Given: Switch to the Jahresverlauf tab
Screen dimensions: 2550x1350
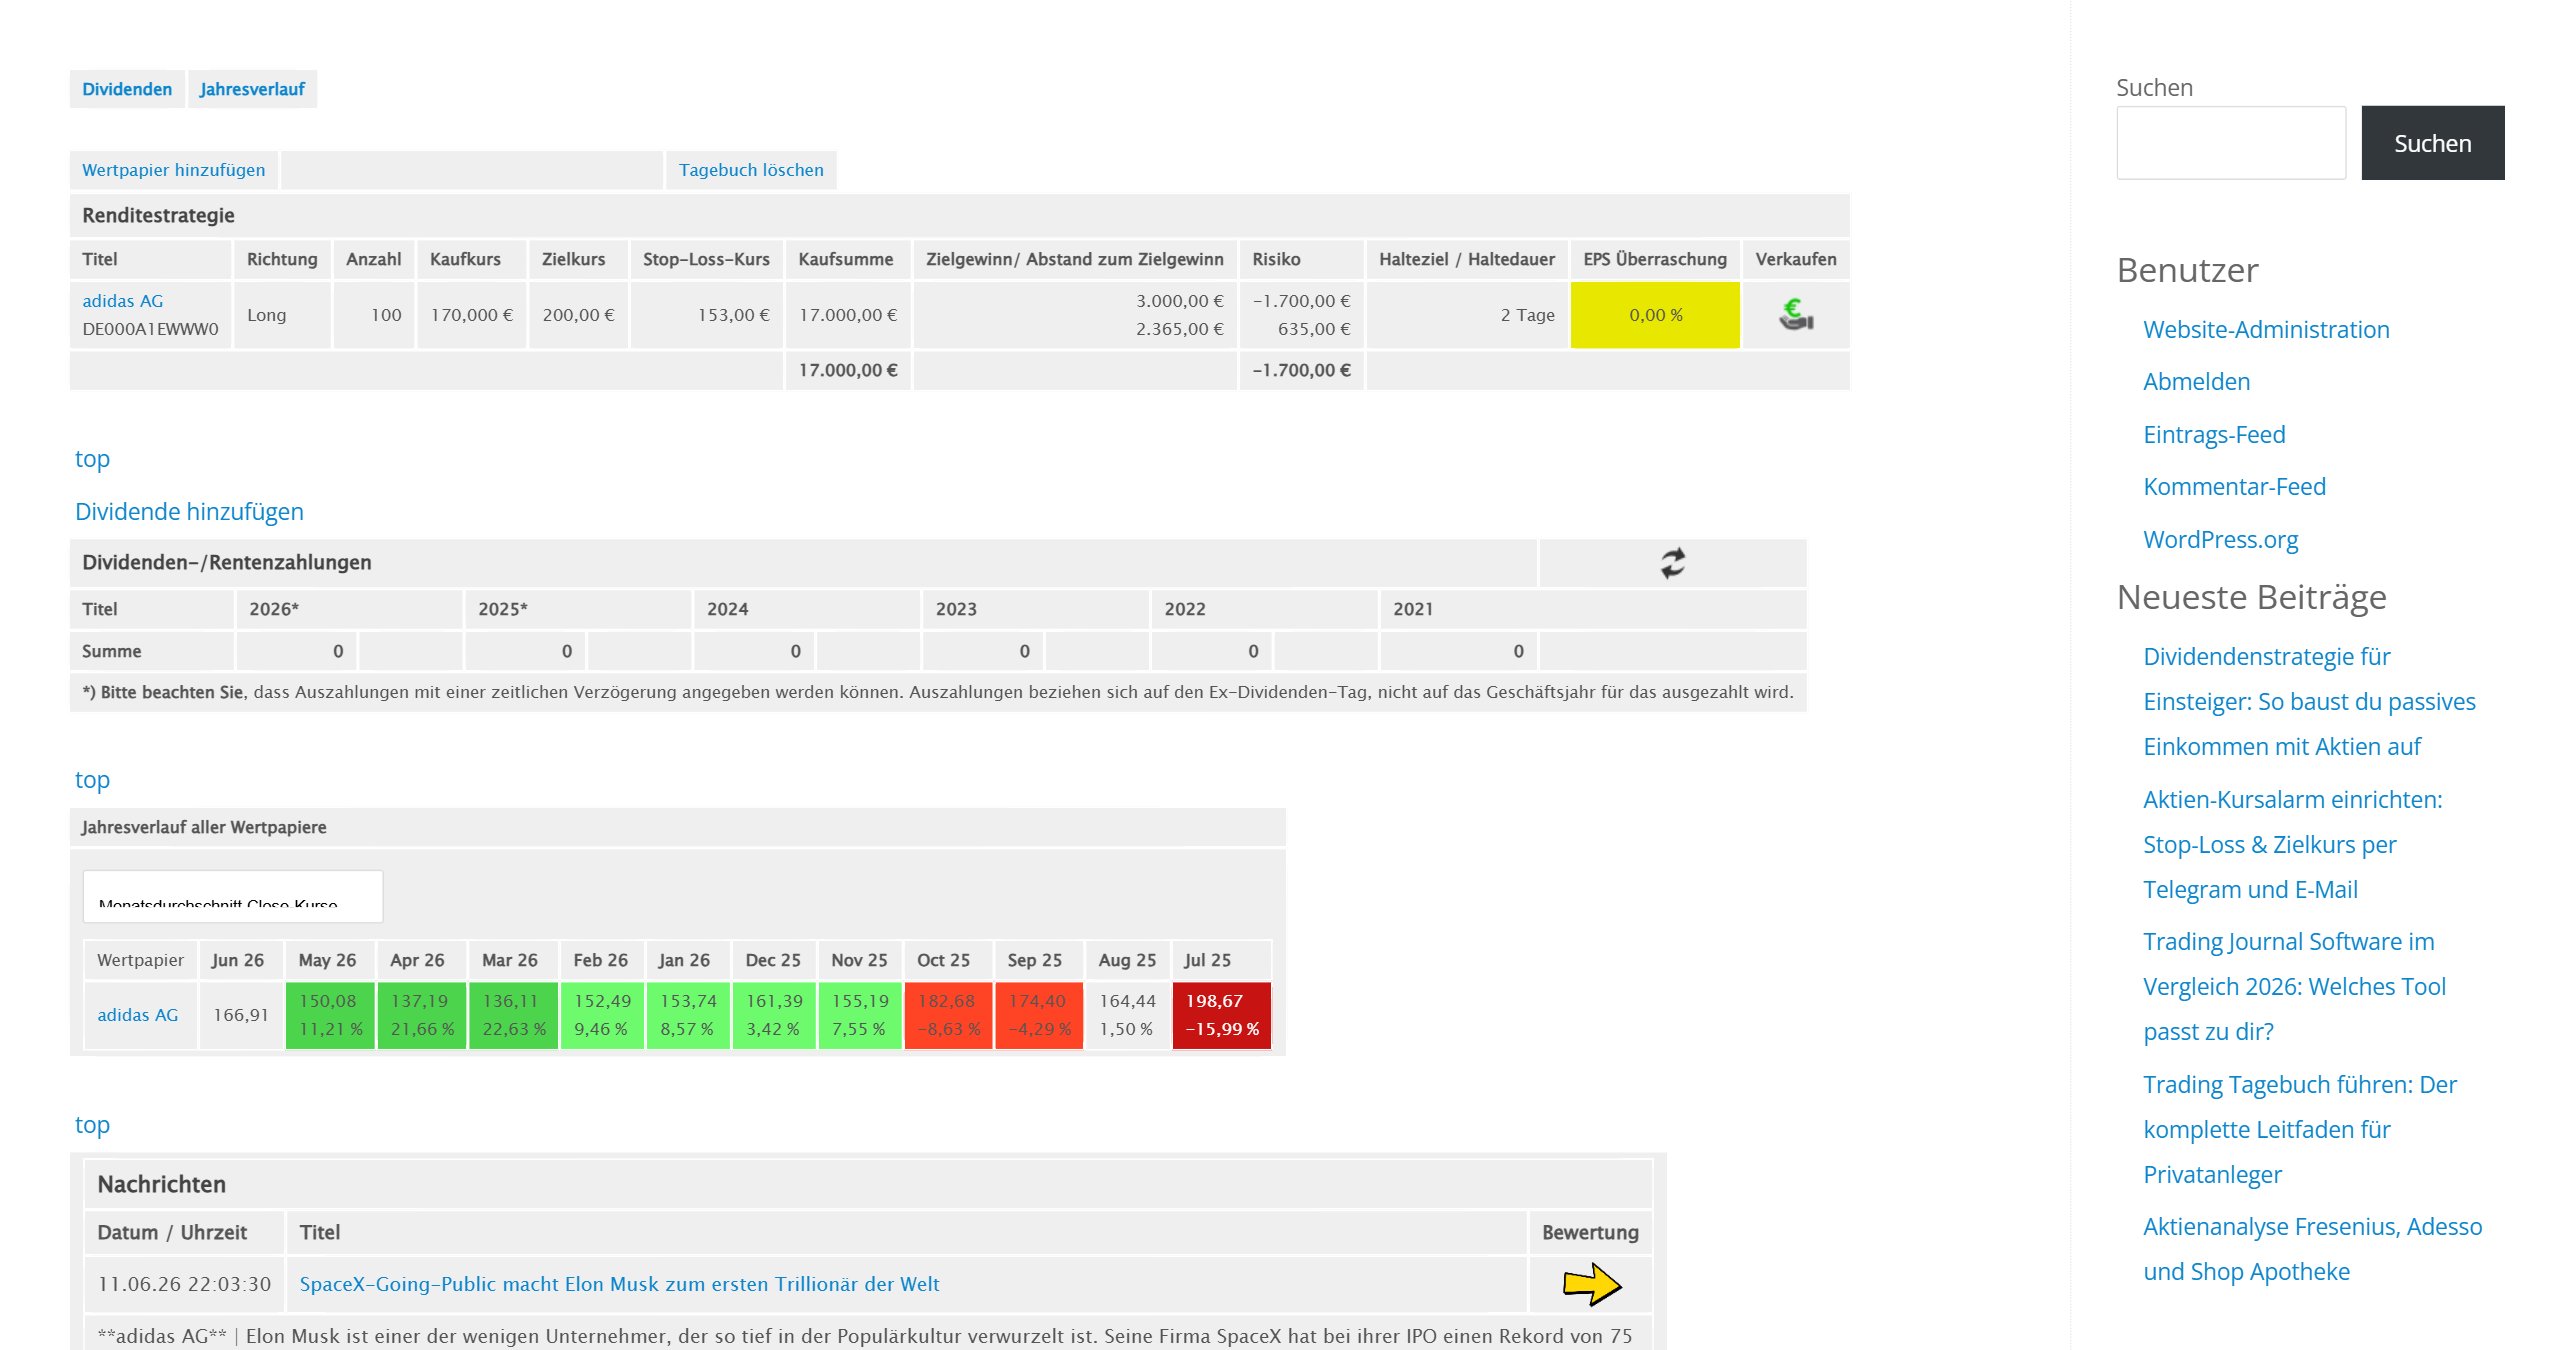Looking at the screenshot, I should [x=252, y=89].
